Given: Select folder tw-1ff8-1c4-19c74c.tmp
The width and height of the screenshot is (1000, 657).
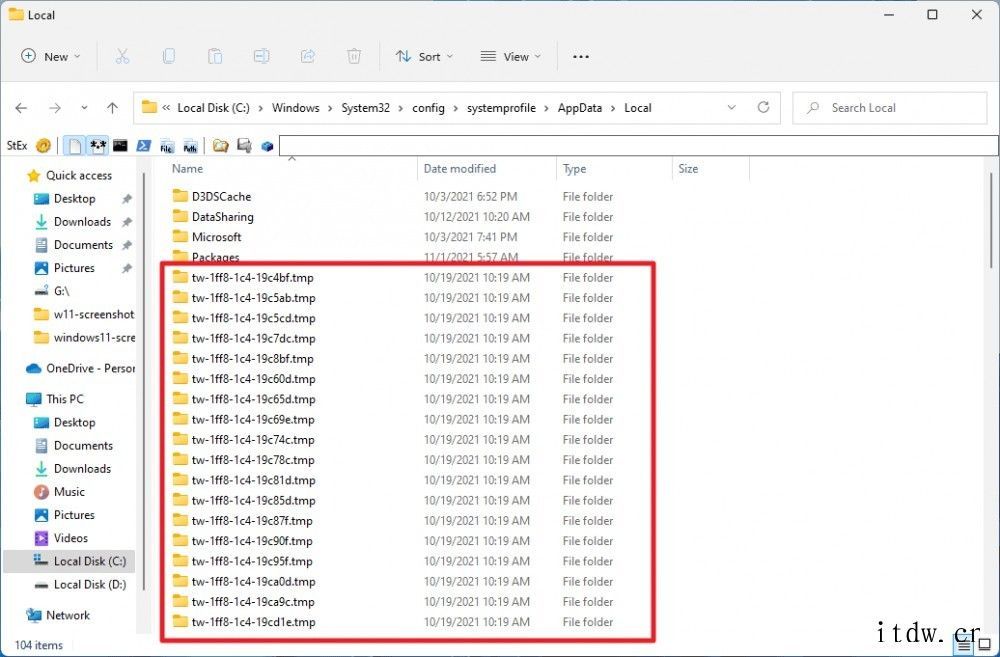Looking at the screenshot, I should (253, 439).
